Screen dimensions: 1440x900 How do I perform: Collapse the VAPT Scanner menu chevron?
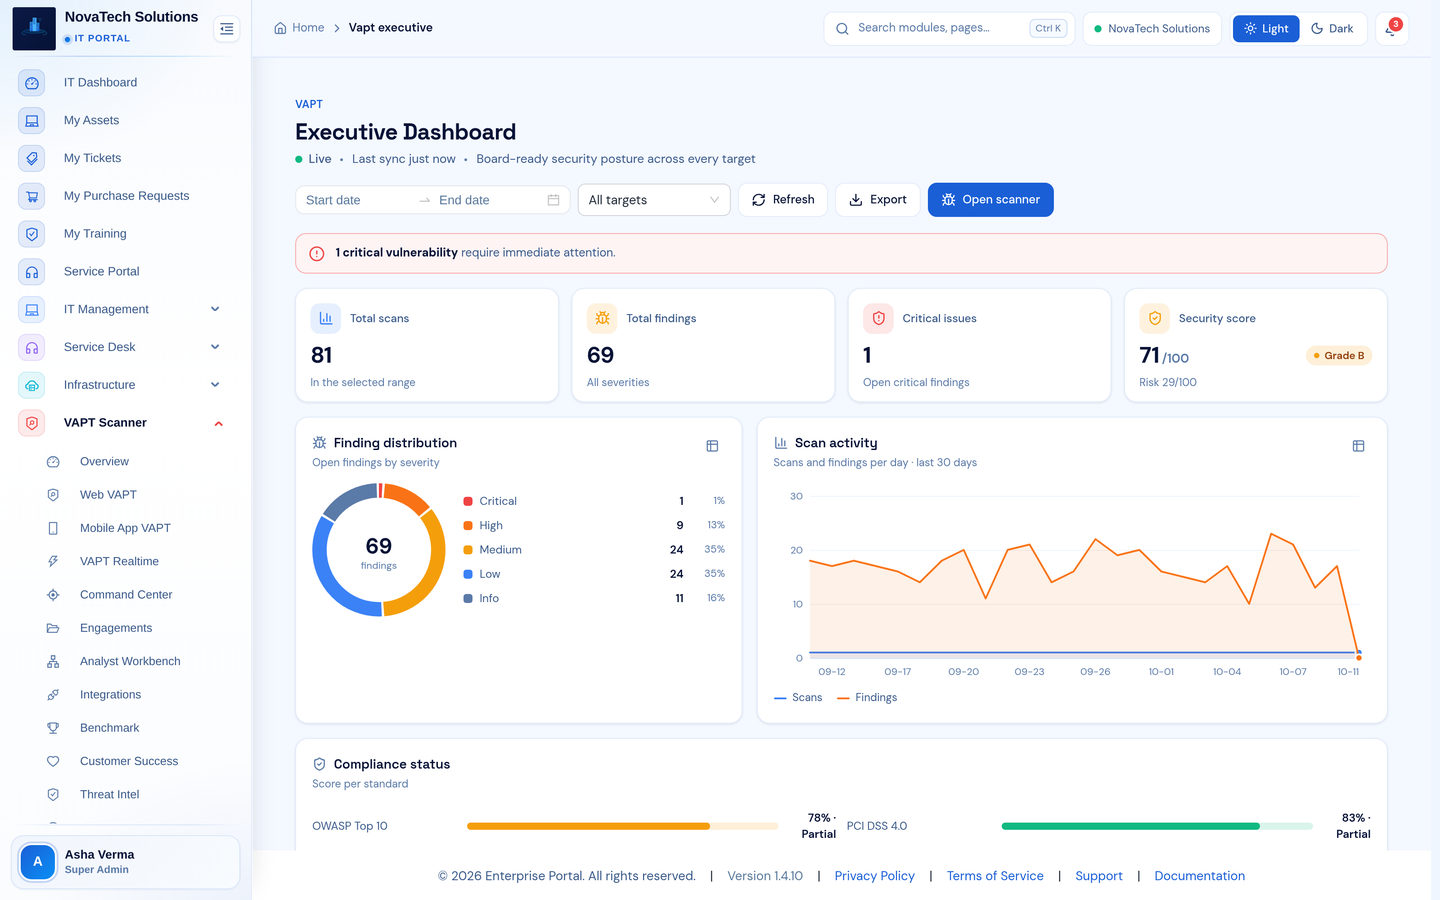[x=218, y=424]
